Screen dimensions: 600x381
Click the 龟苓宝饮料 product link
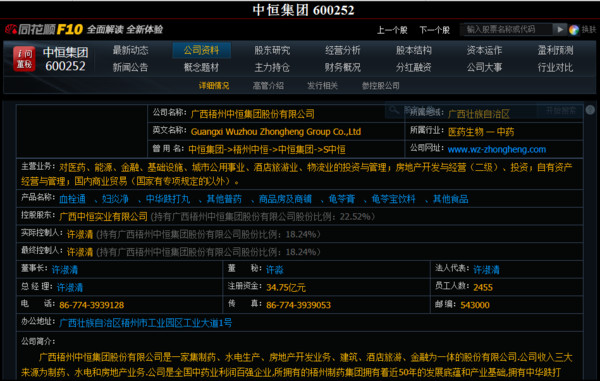(393, 199)
